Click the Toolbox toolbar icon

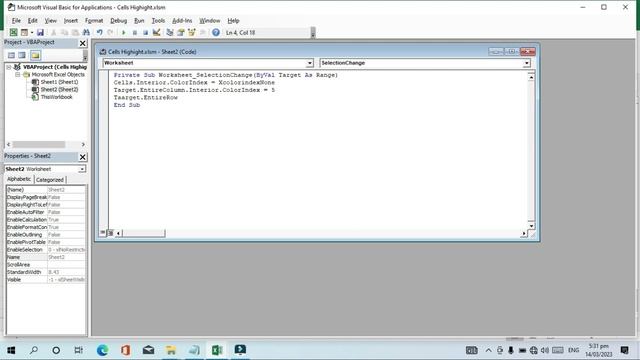[x=202, y=32]
